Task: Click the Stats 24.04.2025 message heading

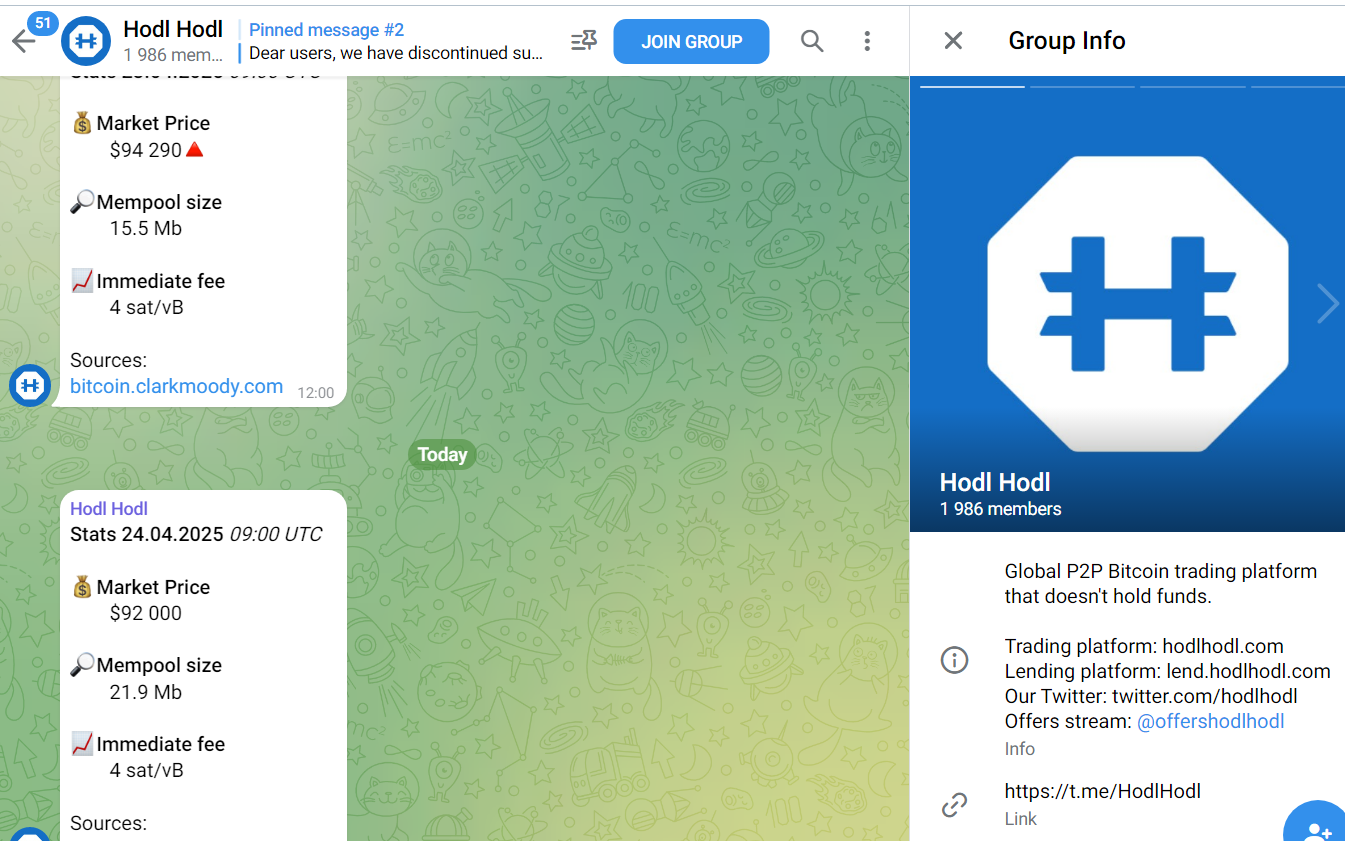Action: [x=196, y=534]
